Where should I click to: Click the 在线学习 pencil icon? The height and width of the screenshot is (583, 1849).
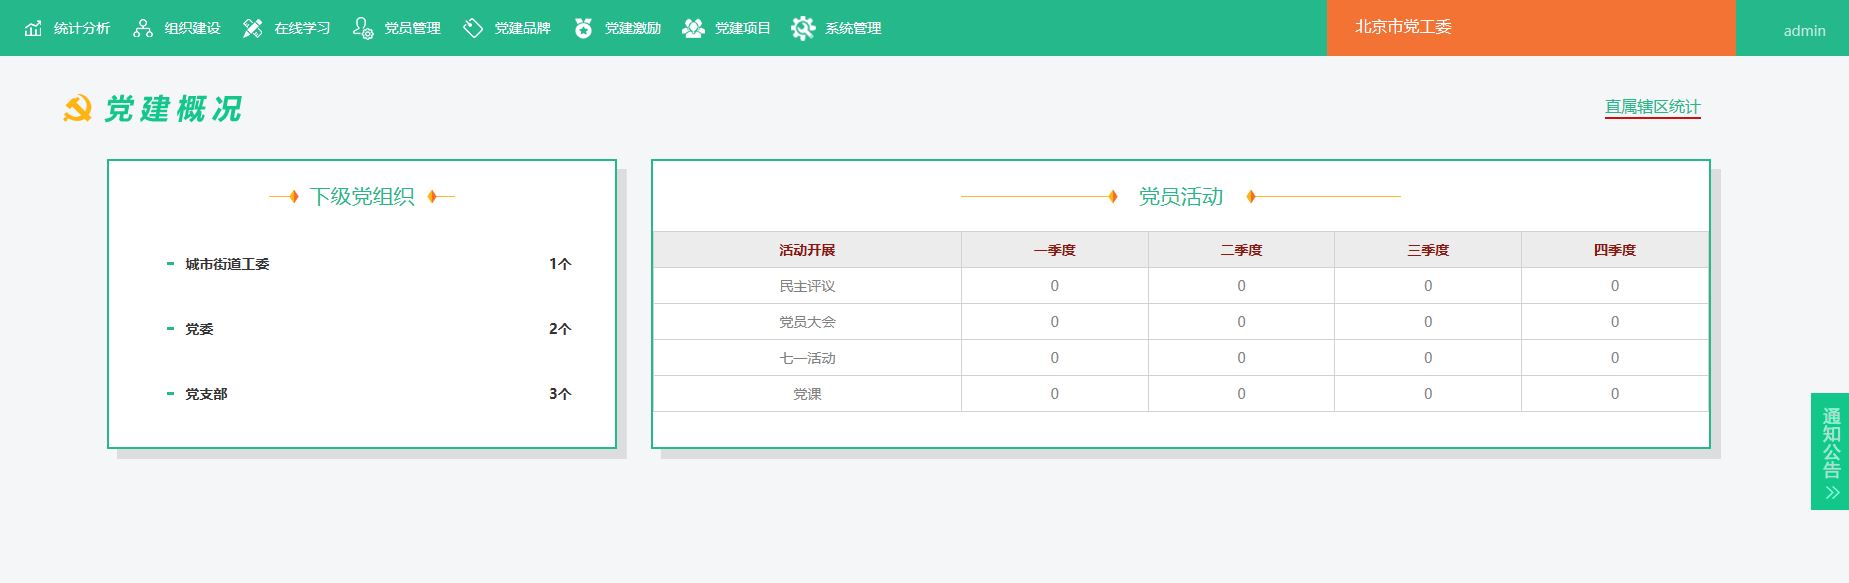(x=253, y=28)
